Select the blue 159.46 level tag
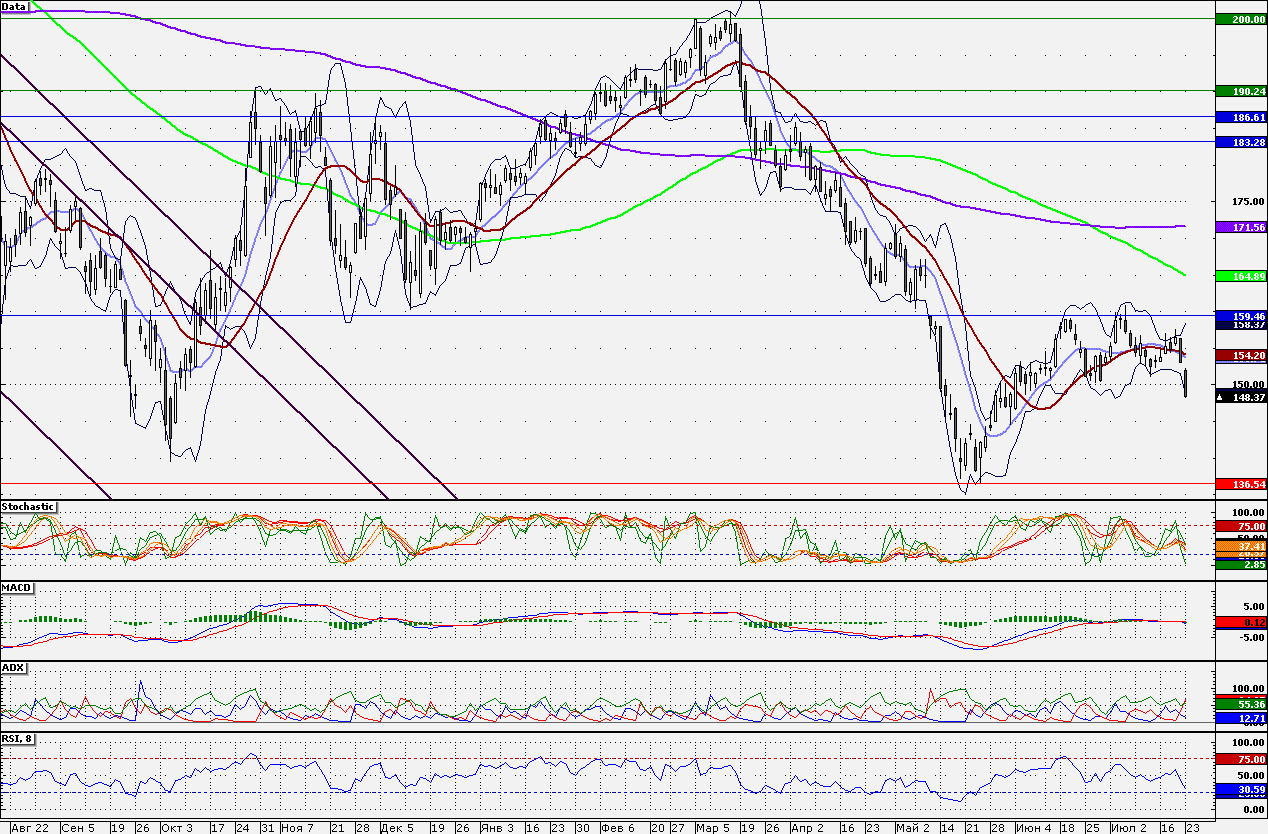This screenshot has width=1268, height=834. 1240,315
